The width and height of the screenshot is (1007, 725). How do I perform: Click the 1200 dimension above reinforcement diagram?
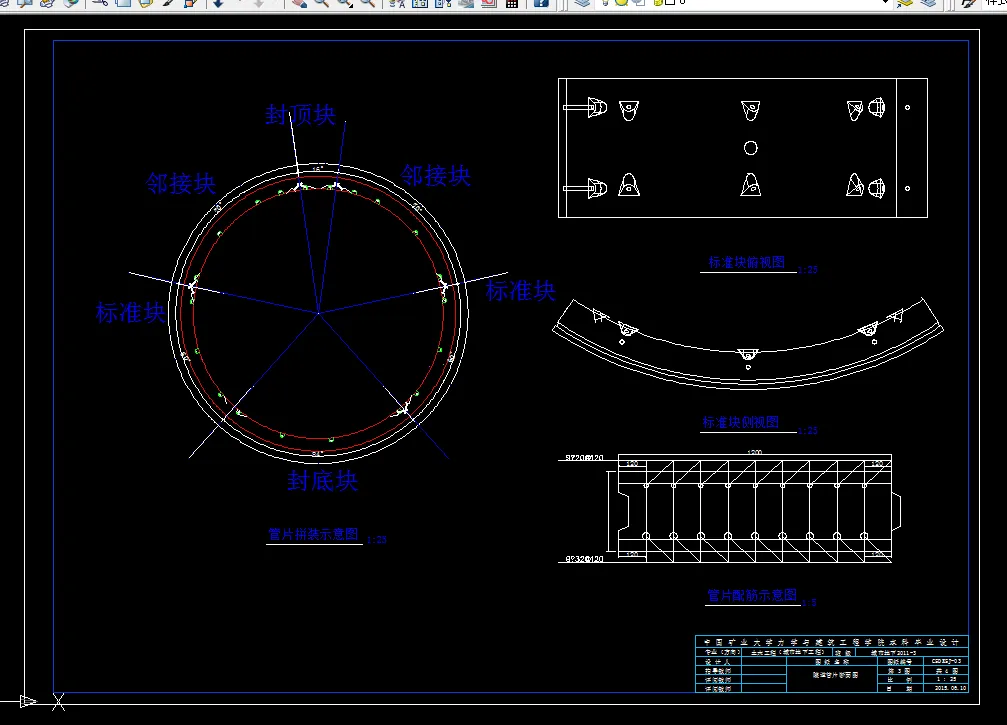click(x=755, y=452)
